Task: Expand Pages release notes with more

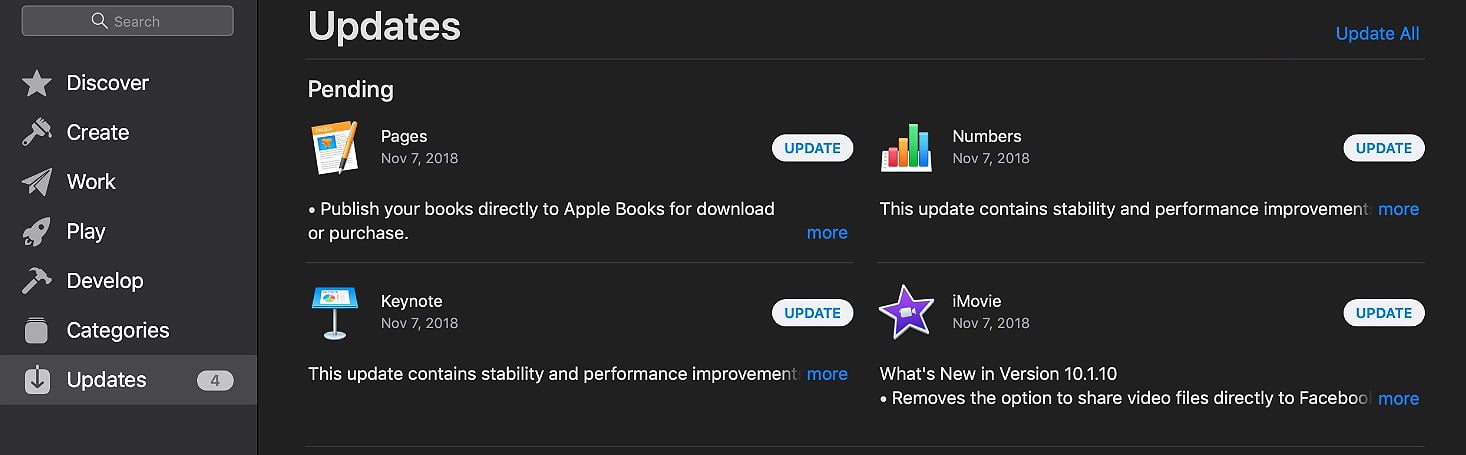Action: tap(827, 233)
